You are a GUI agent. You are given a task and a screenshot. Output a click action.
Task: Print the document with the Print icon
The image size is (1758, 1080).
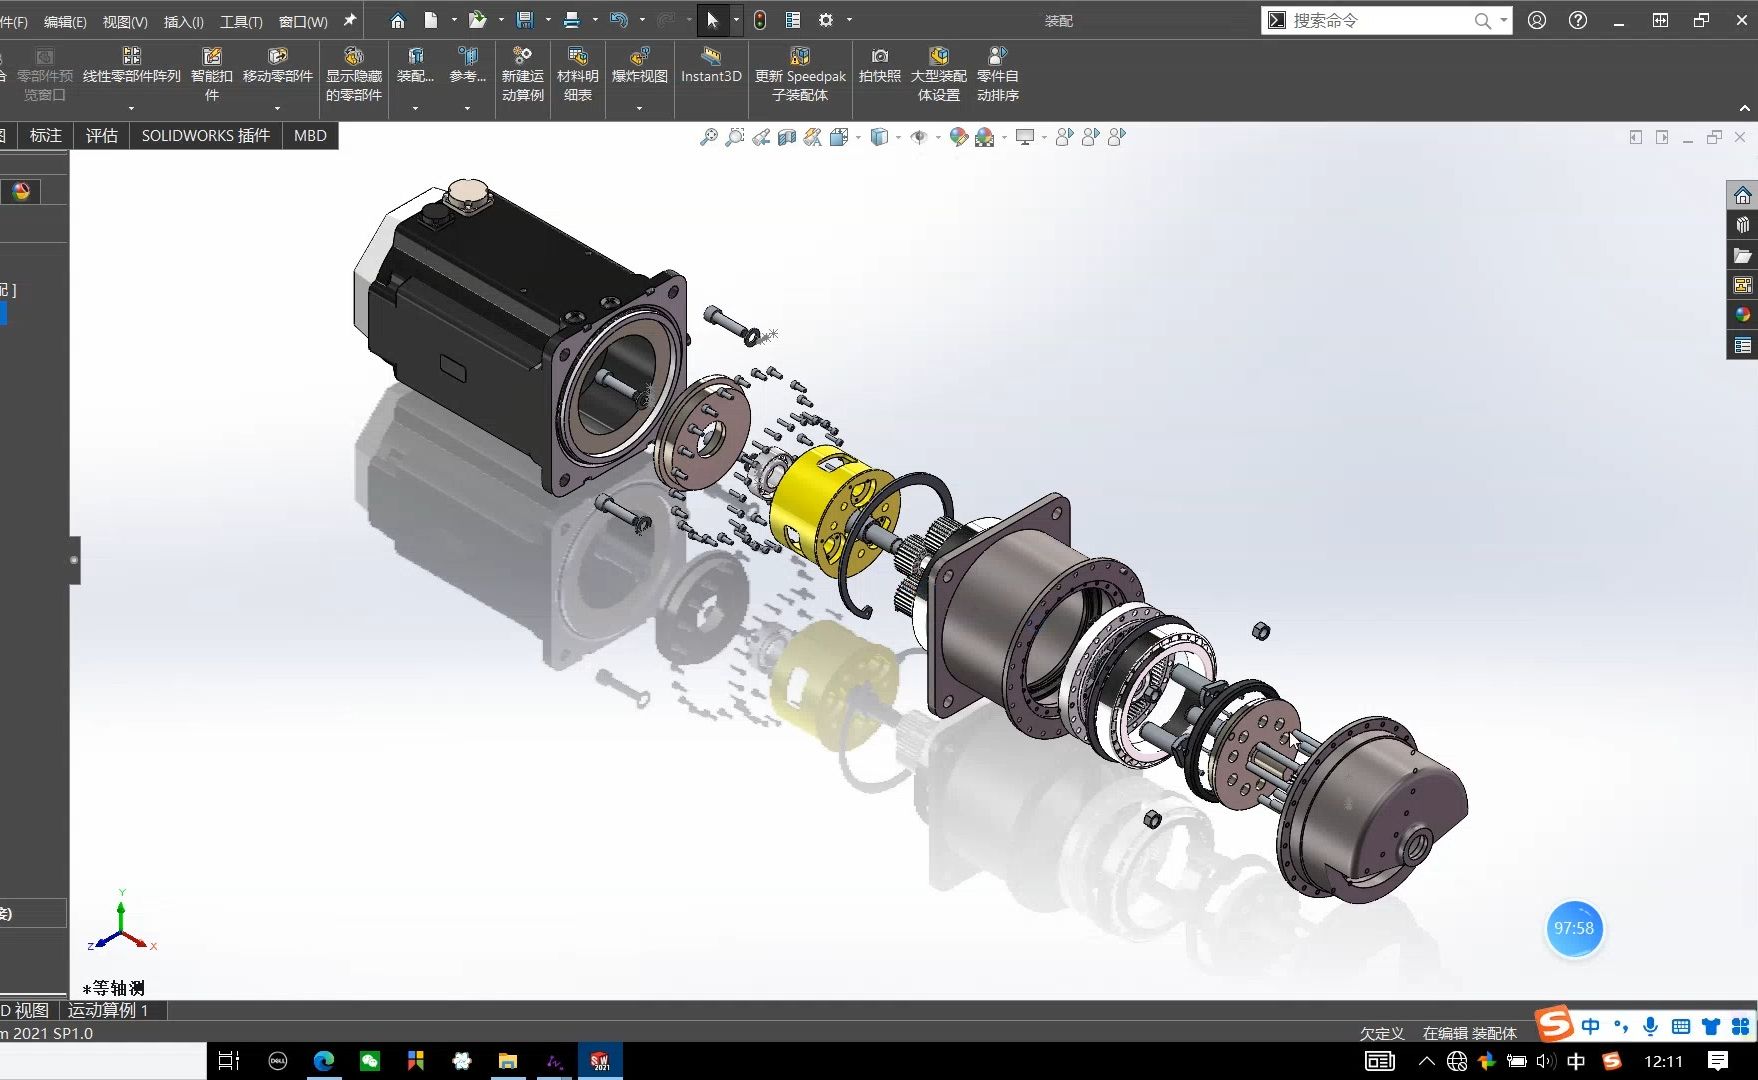click(571, 20)
